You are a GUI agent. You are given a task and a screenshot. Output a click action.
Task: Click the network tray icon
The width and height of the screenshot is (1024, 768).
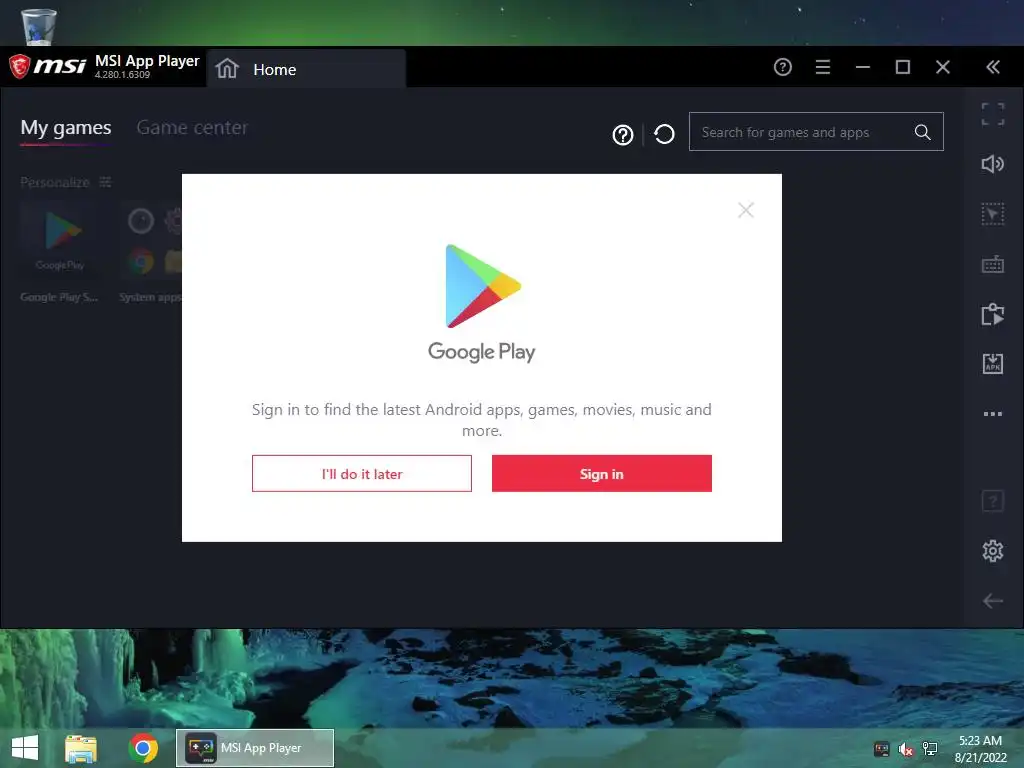coord(930,749)
